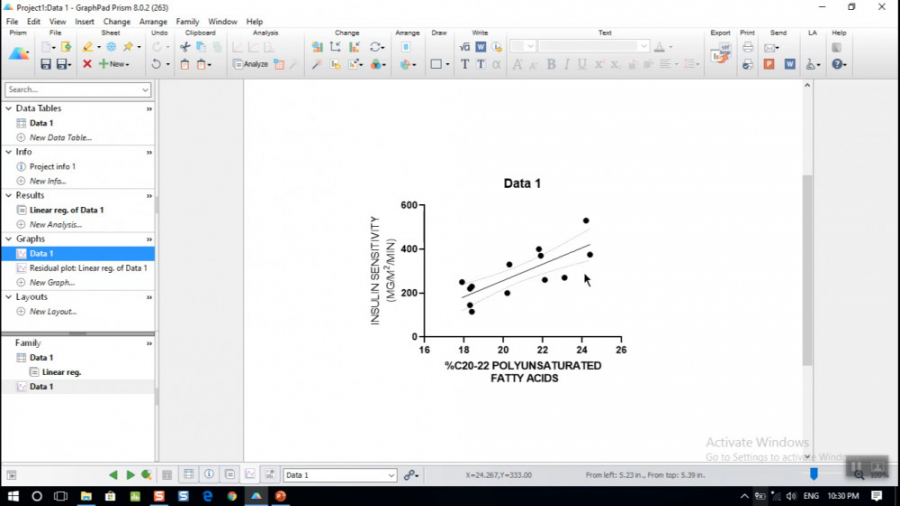Screen dimensions: 900x506
Task: Click the Change graph type icon
Action: (x=317, y=47)
